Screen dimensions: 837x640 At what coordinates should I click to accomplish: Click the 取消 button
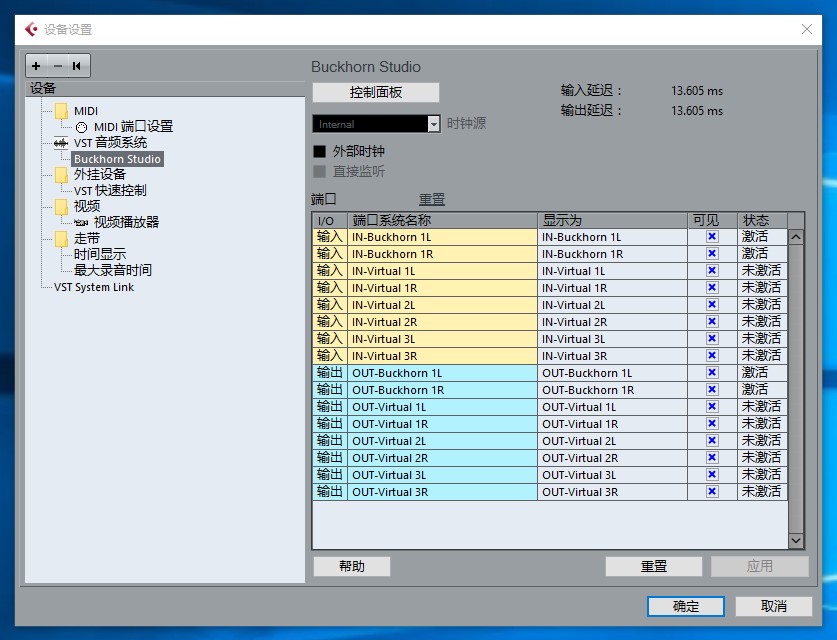coord(774,606)
